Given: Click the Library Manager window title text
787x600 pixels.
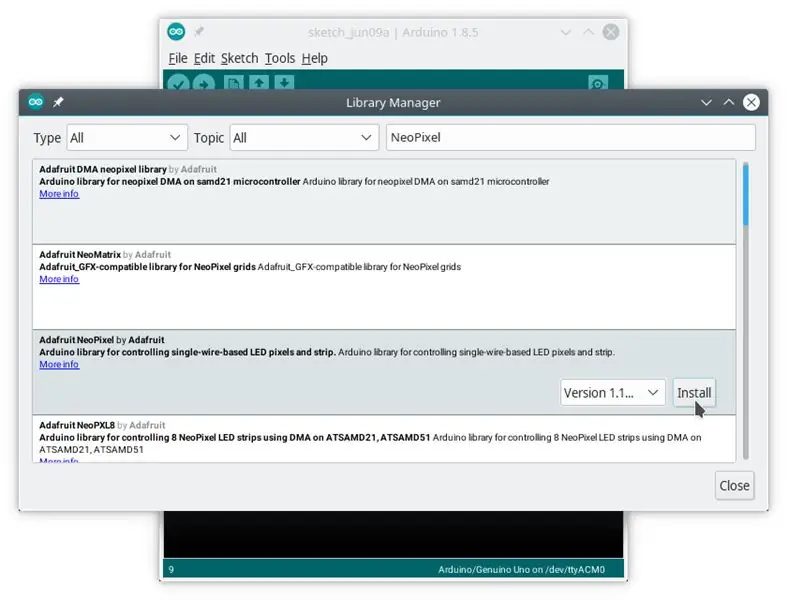Looking at the screenshot, I should 393,102.
